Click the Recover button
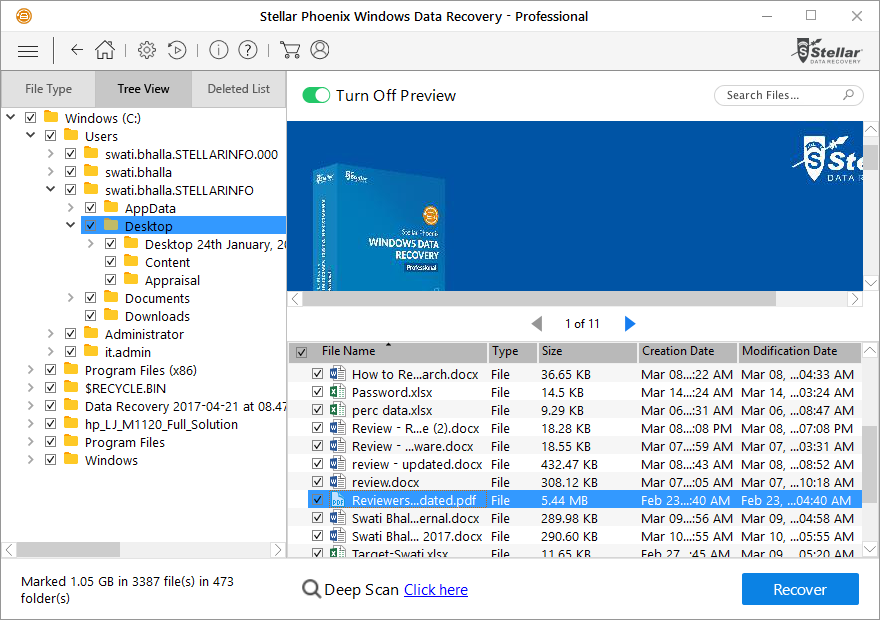The height and width of the screenshot is (620, 880). click(800, 589)
